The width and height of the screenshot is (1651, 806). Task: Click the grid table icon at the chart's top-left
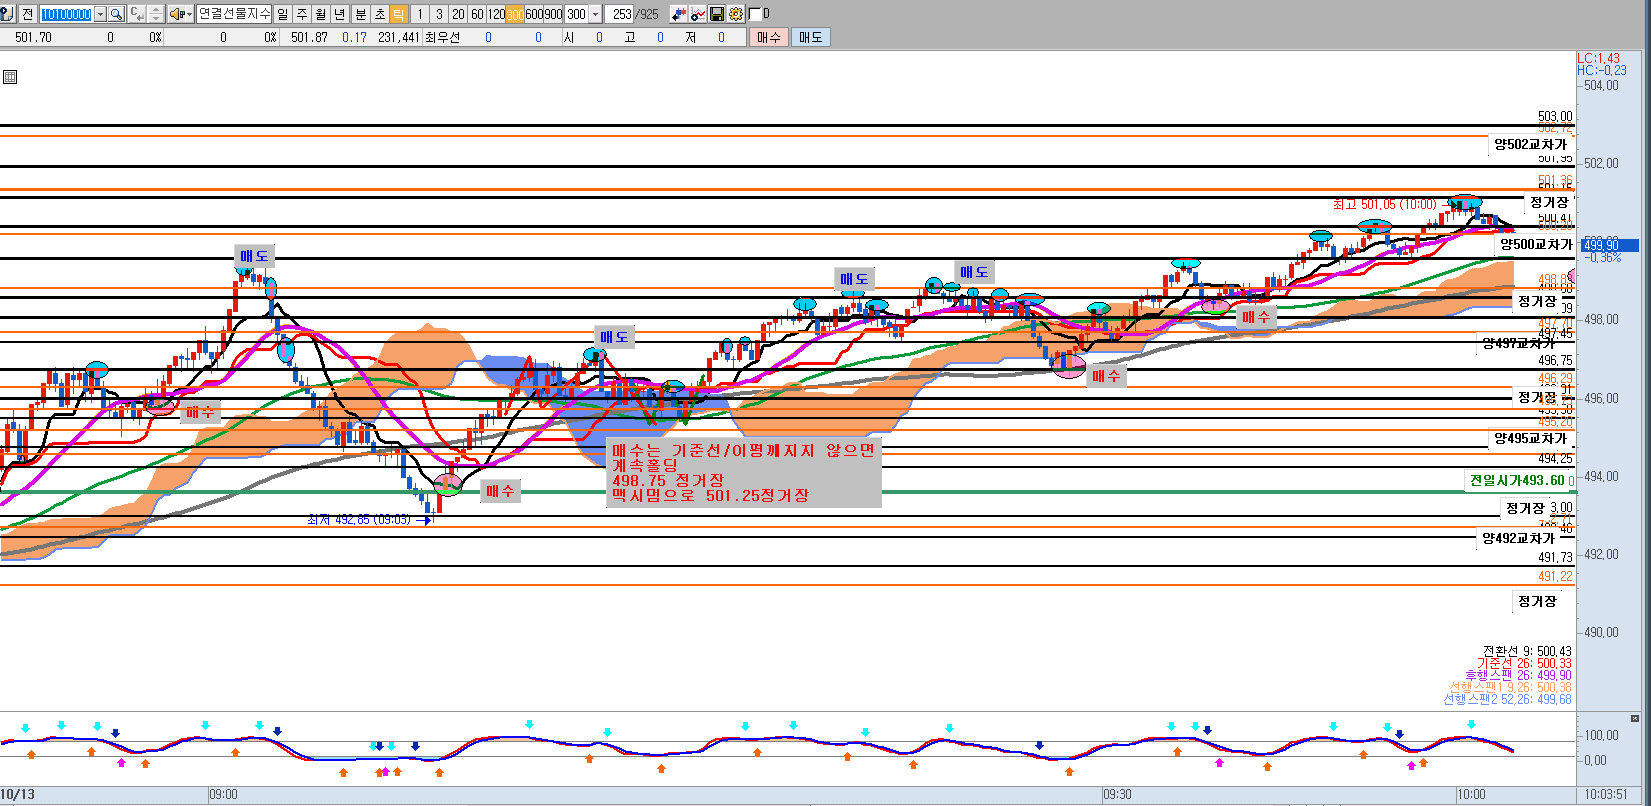pos(10,77)
